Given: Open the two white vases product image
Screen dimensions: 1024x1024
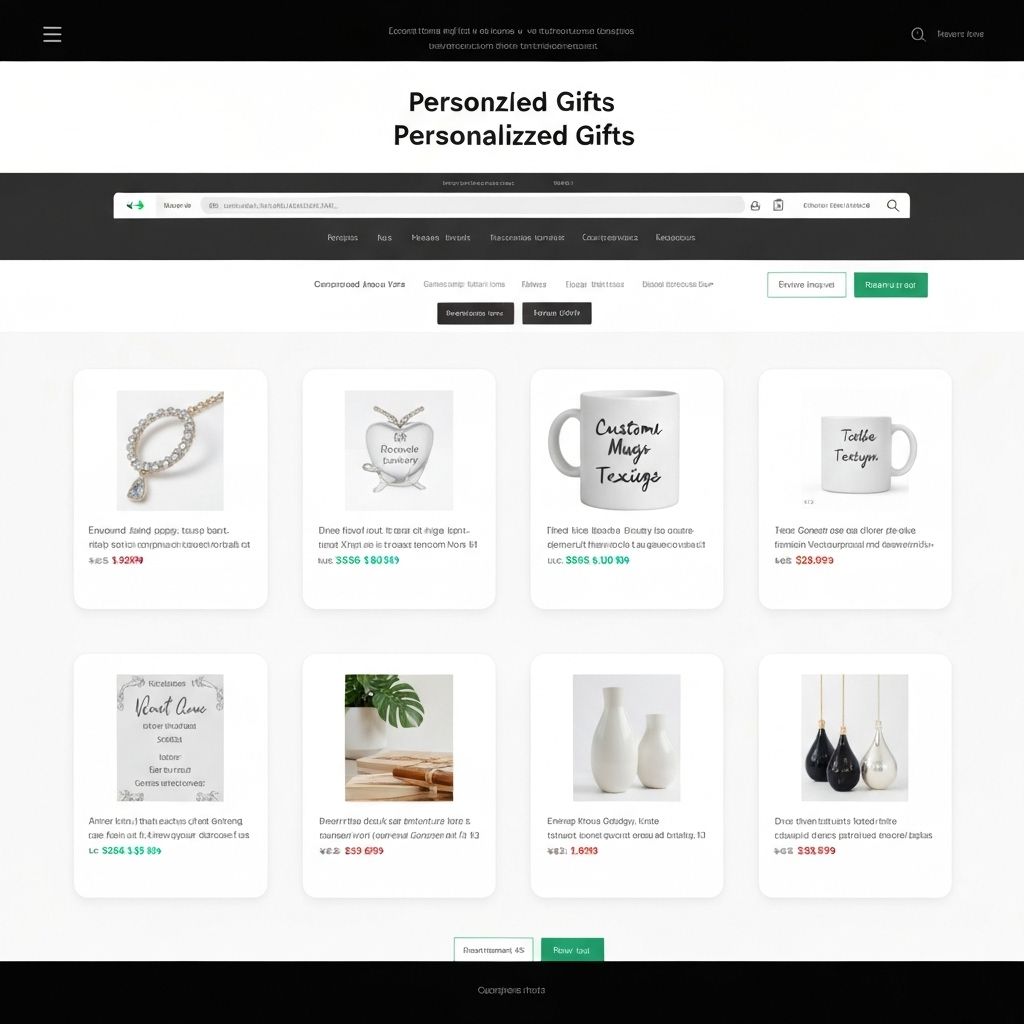Looking at the screenshot, I should 626,738.
